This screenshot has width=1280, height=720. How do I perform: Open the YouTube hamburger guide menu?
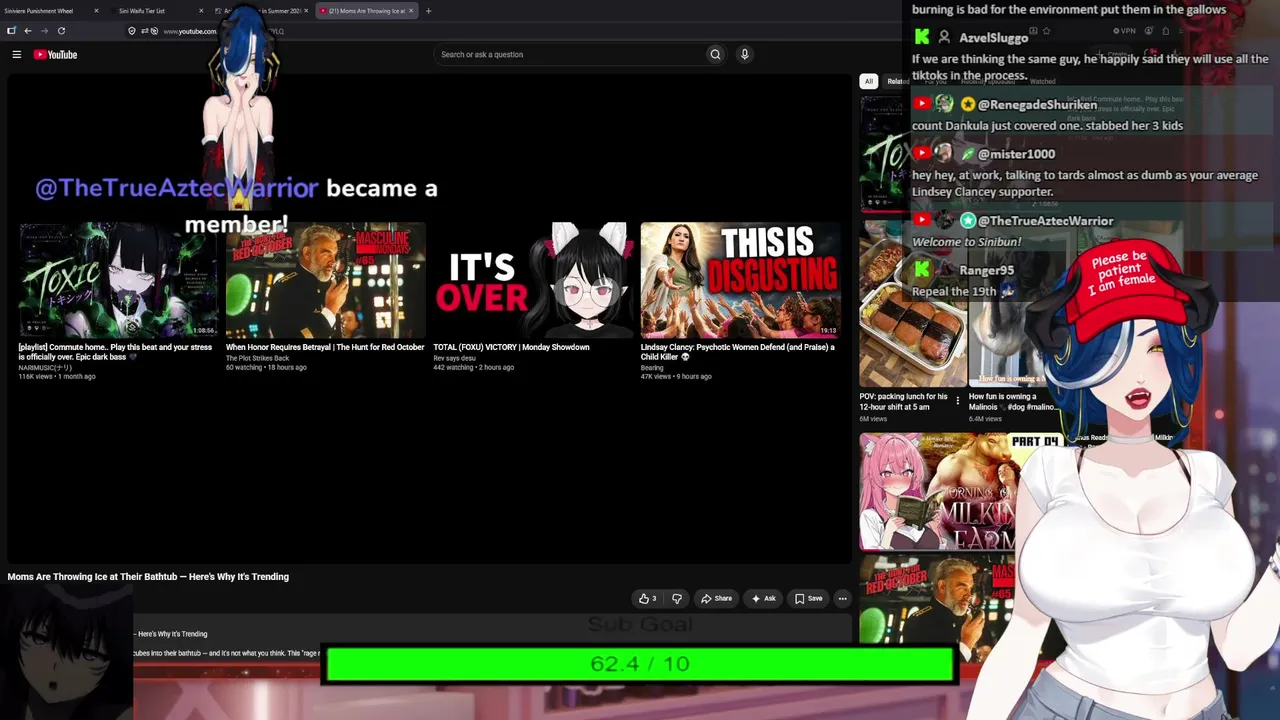[17, 55]
